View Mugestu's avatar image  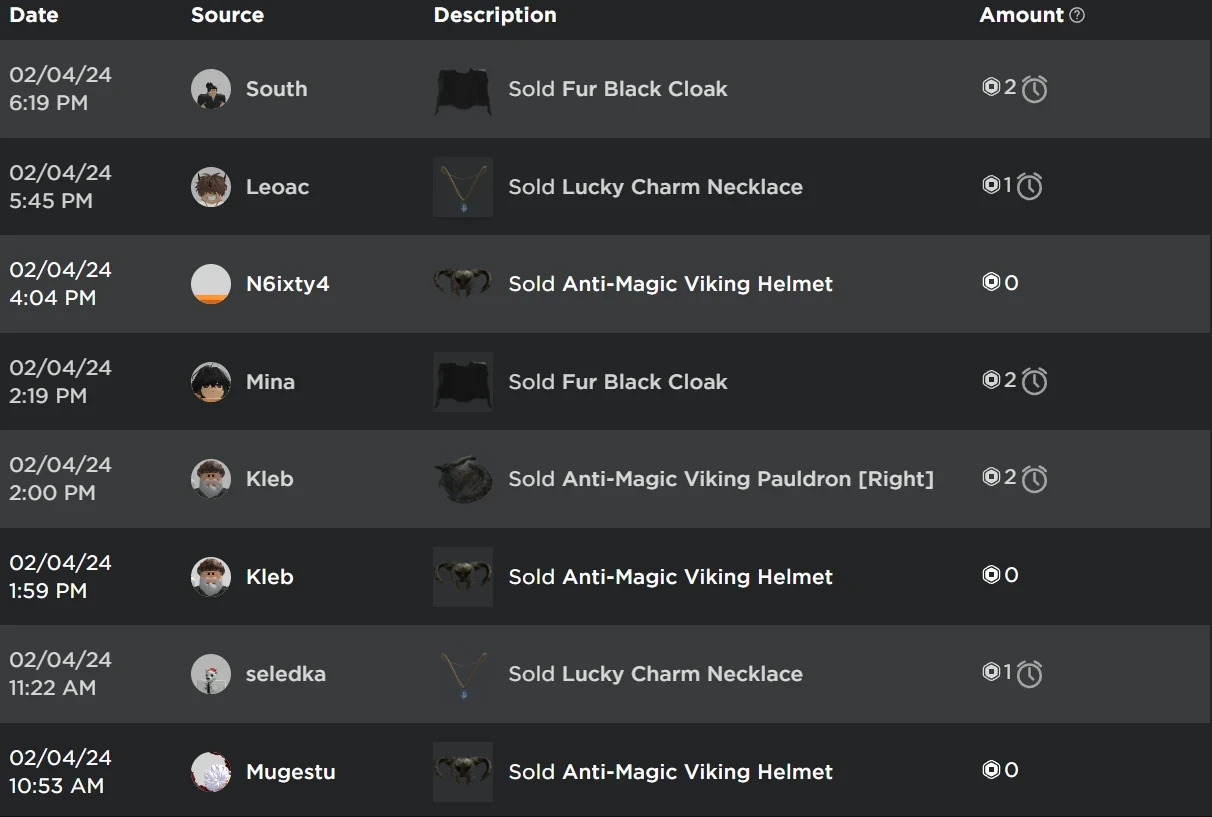tap(210, 770)
